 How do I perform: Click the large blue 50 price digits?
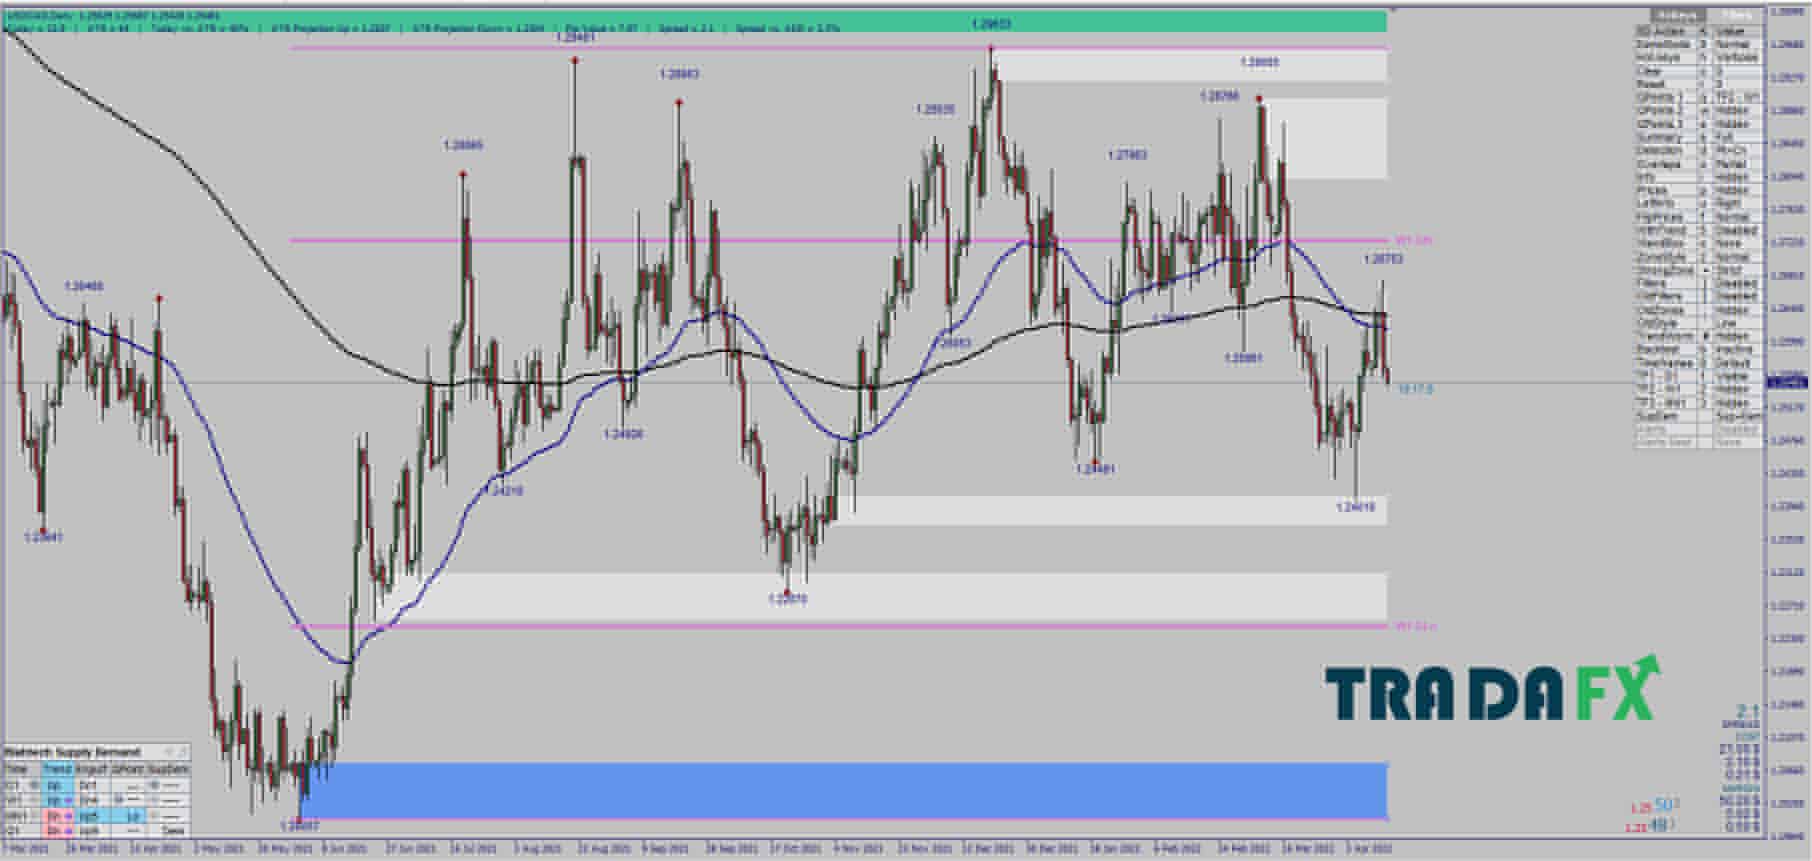click(x=1663, y=805)
